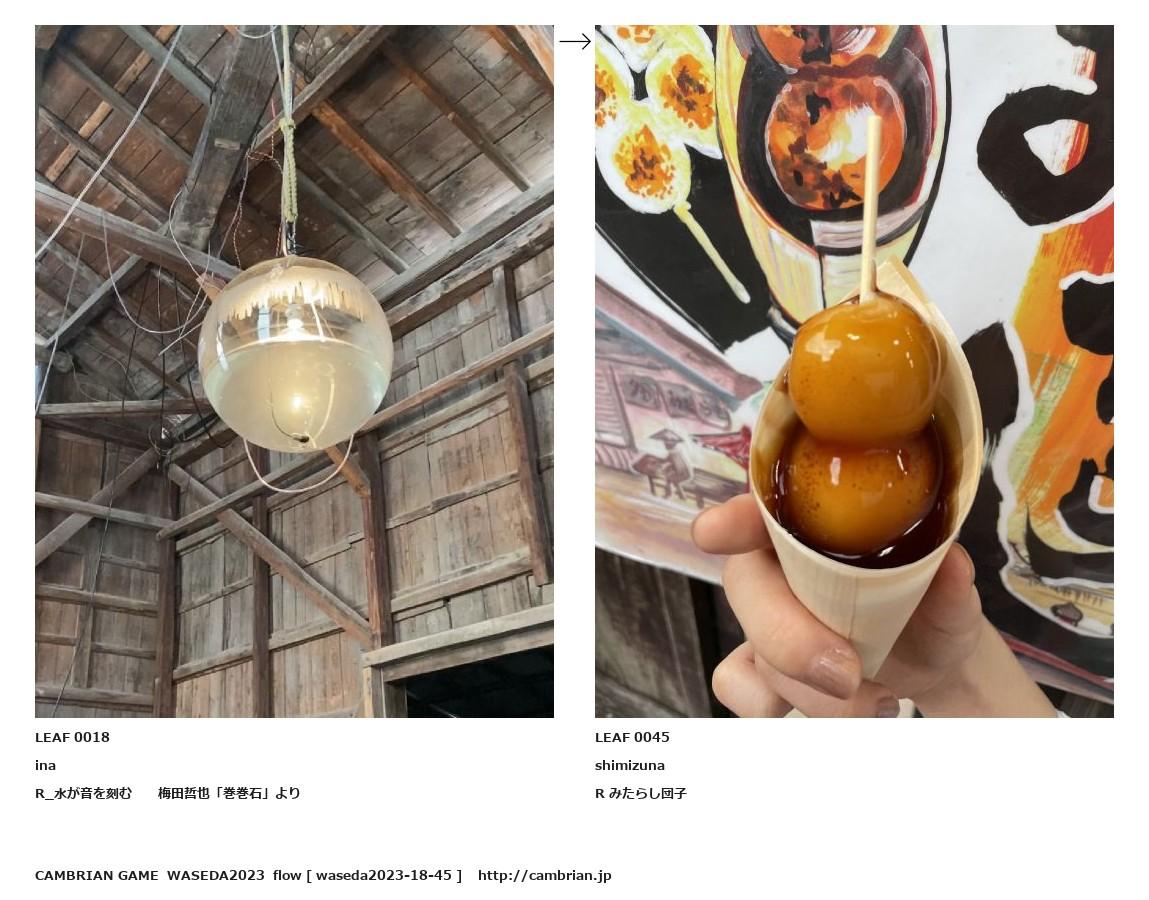
Task: Click the caption R_水が音を刻む
Action: [x=84, y=793]
